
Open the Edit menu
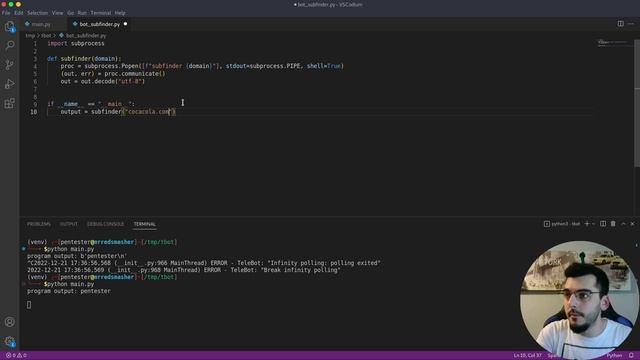point(19,13)
